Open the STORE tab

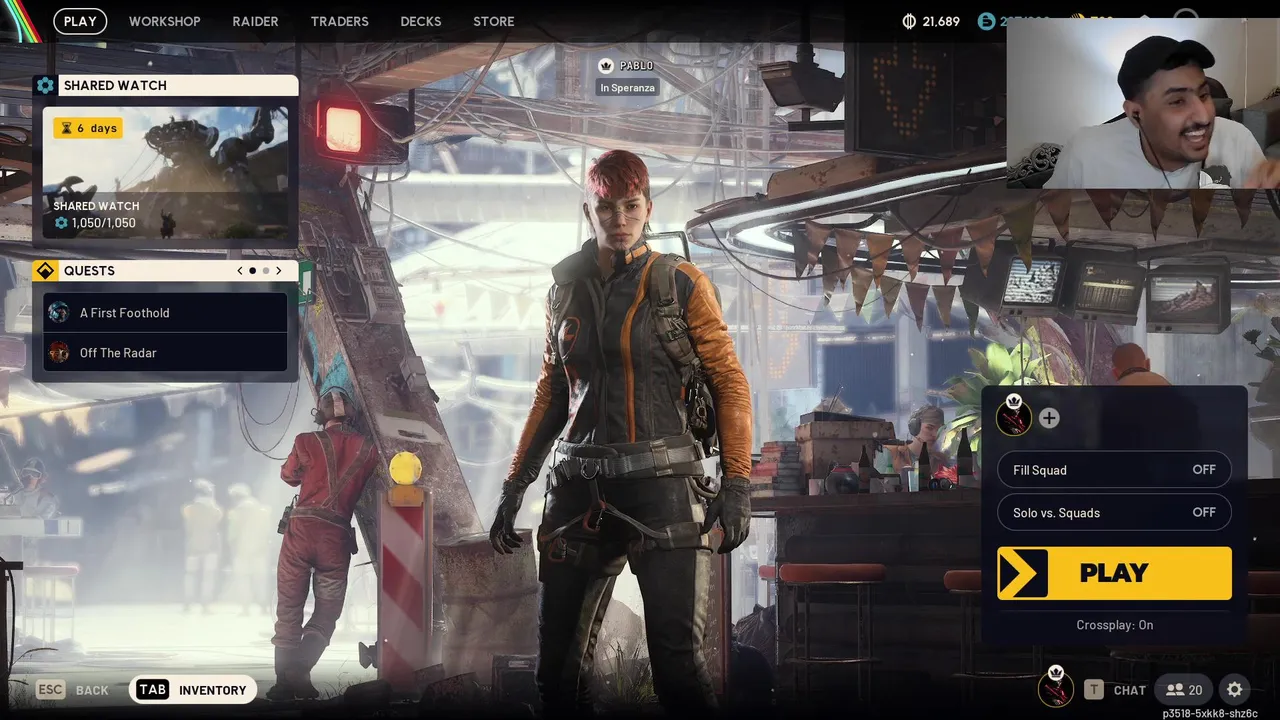[x=493, y=21]
